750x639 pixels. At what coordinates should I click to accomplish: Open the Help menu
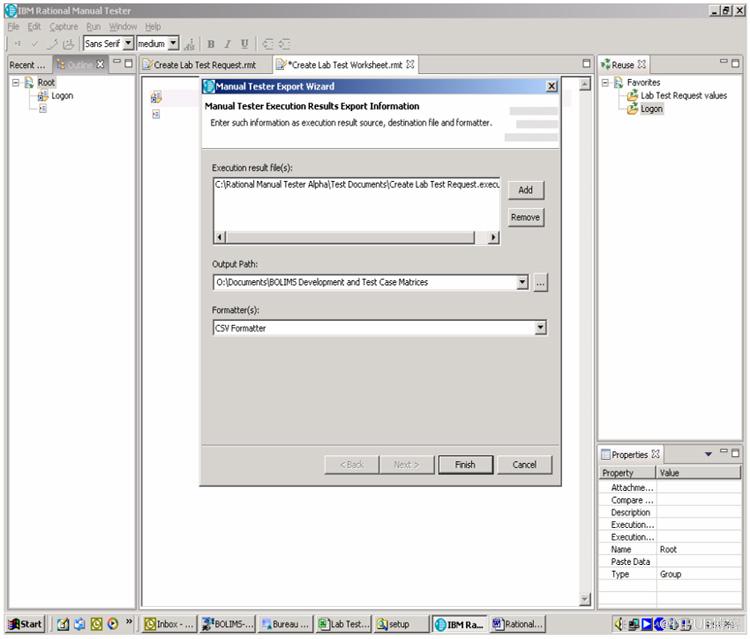pos(153,27)
